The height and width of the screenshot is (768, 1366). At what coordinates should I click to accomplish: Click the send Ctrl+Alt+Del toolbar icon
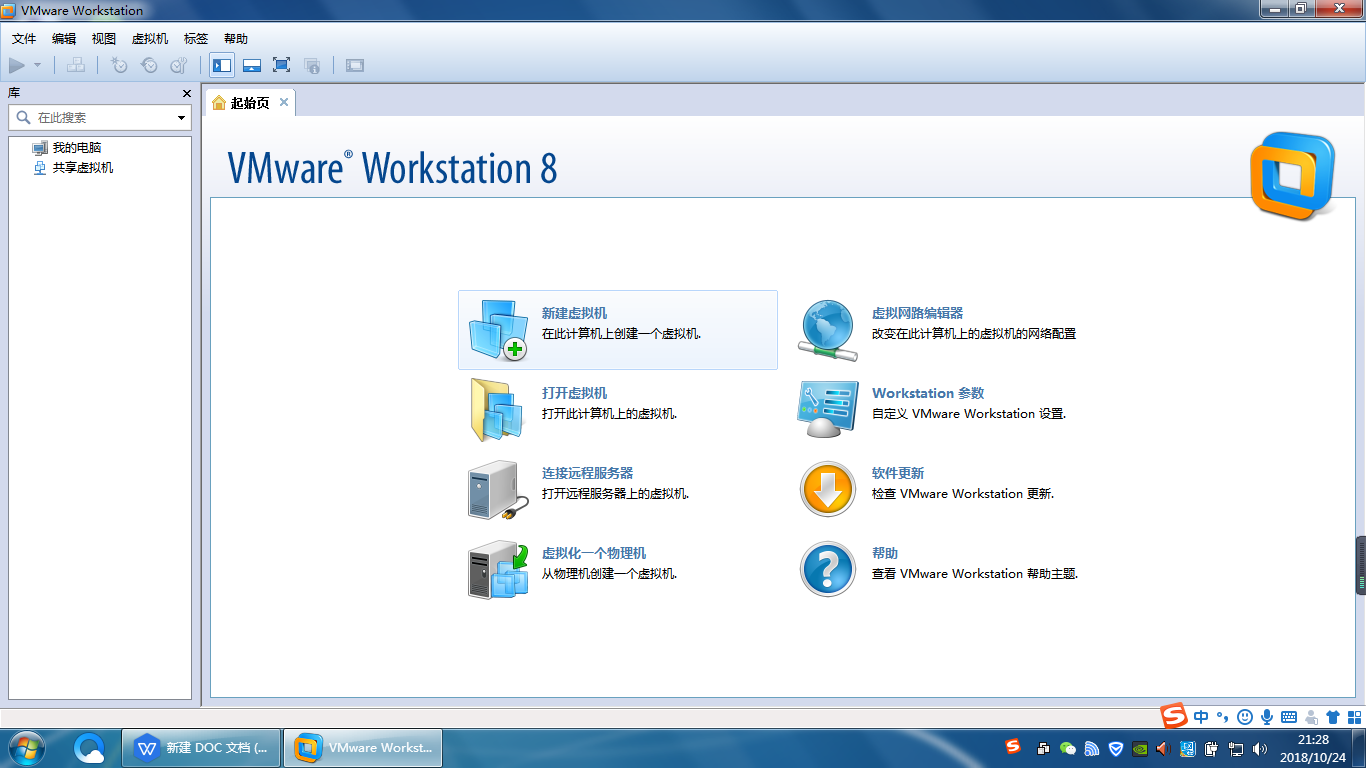[x=75, y=65]
